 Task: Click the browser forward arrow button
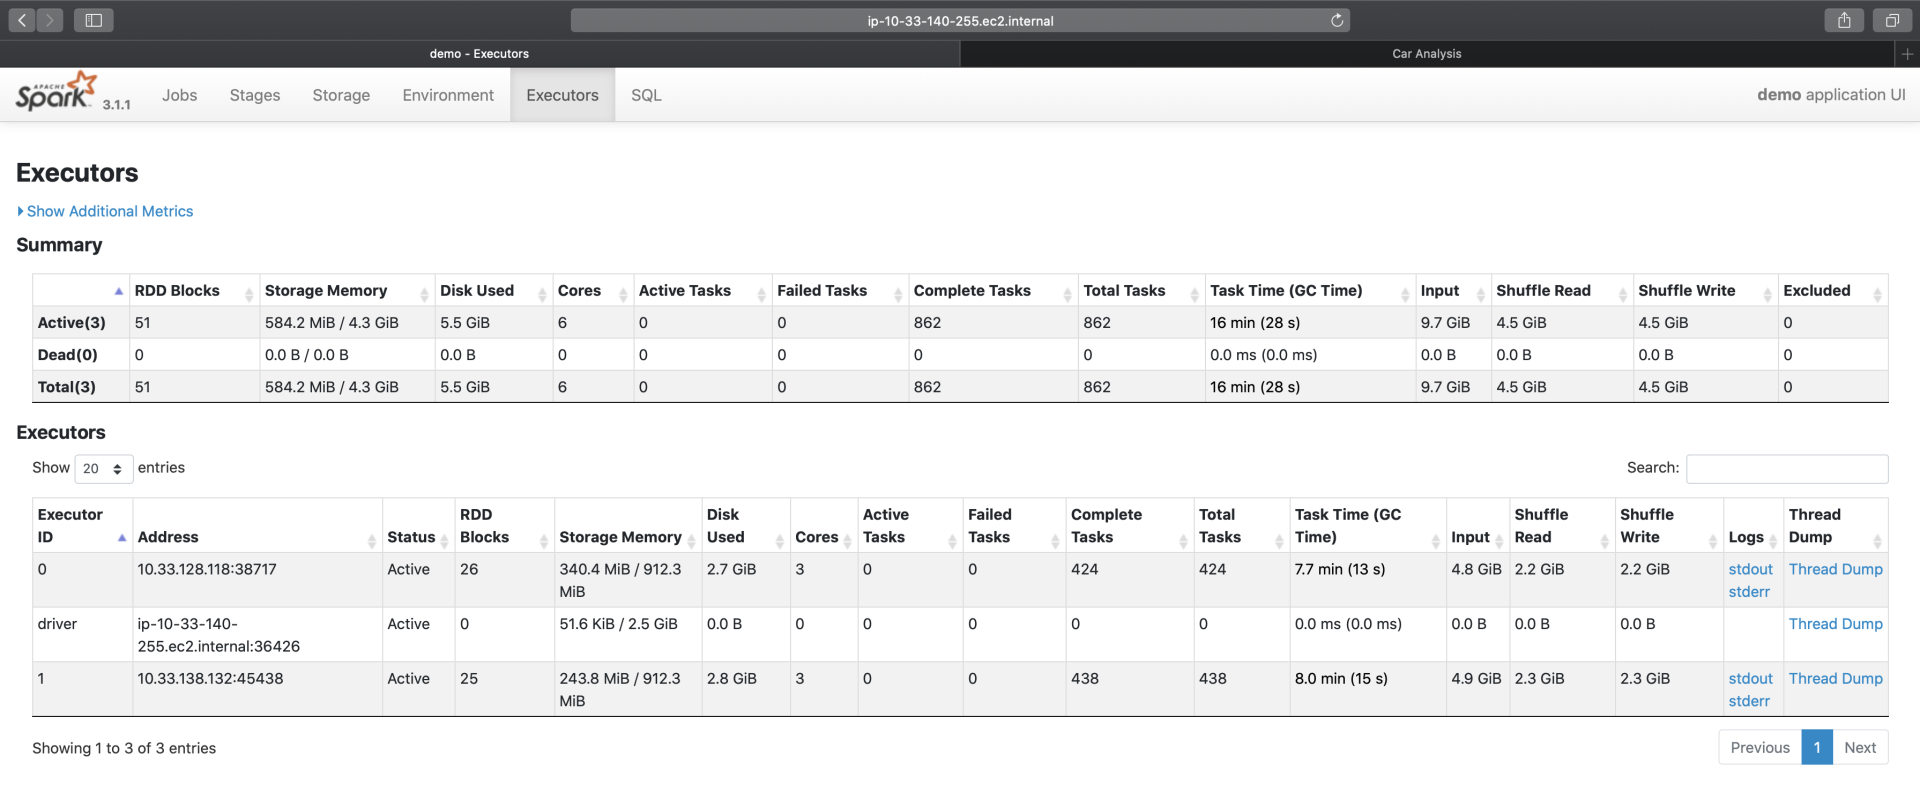50,20
